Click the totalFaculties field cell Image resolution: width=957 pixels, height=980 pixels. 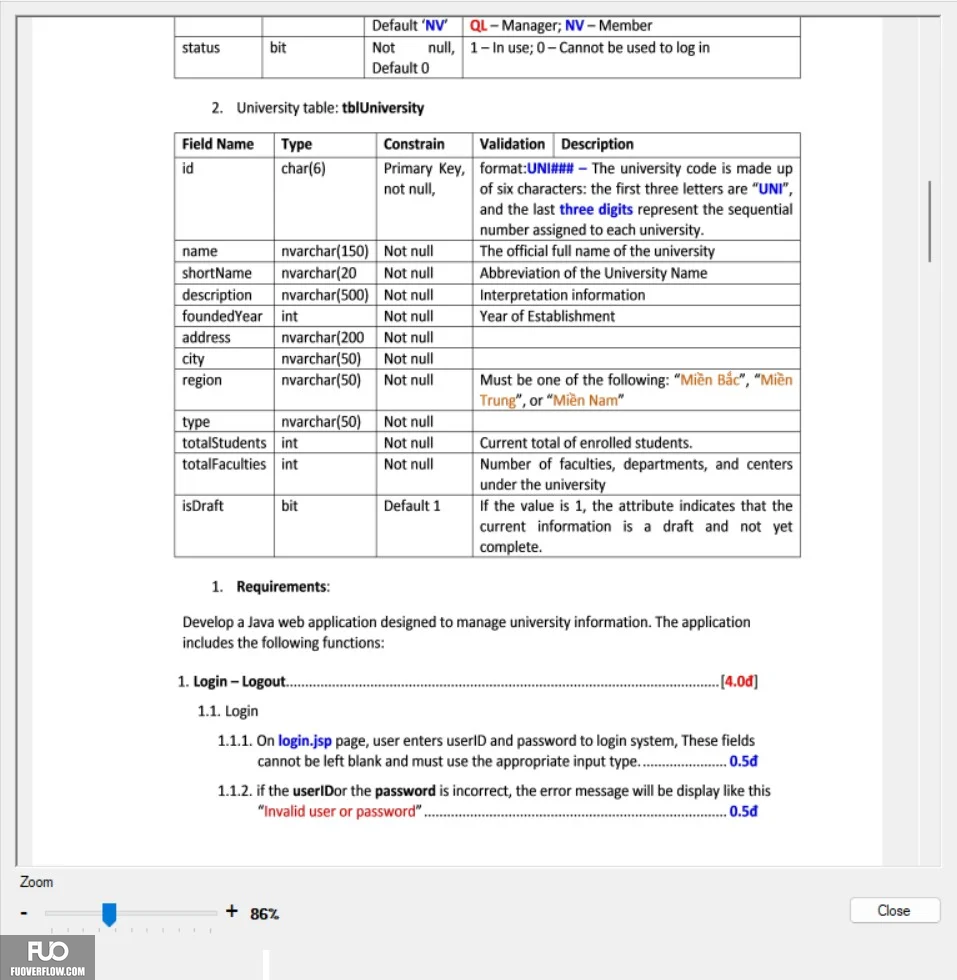(x=224, y=474)
